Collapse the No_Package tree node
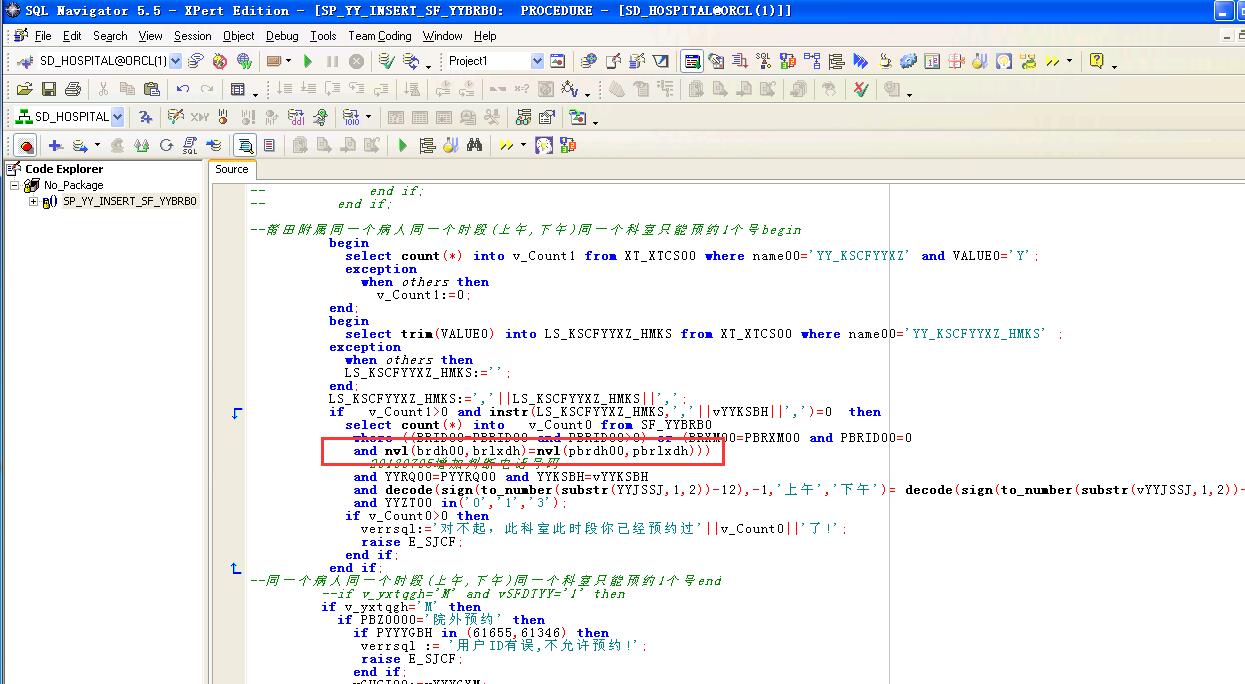The width and height of the screenshot is (1245, 684). (15, 185)
